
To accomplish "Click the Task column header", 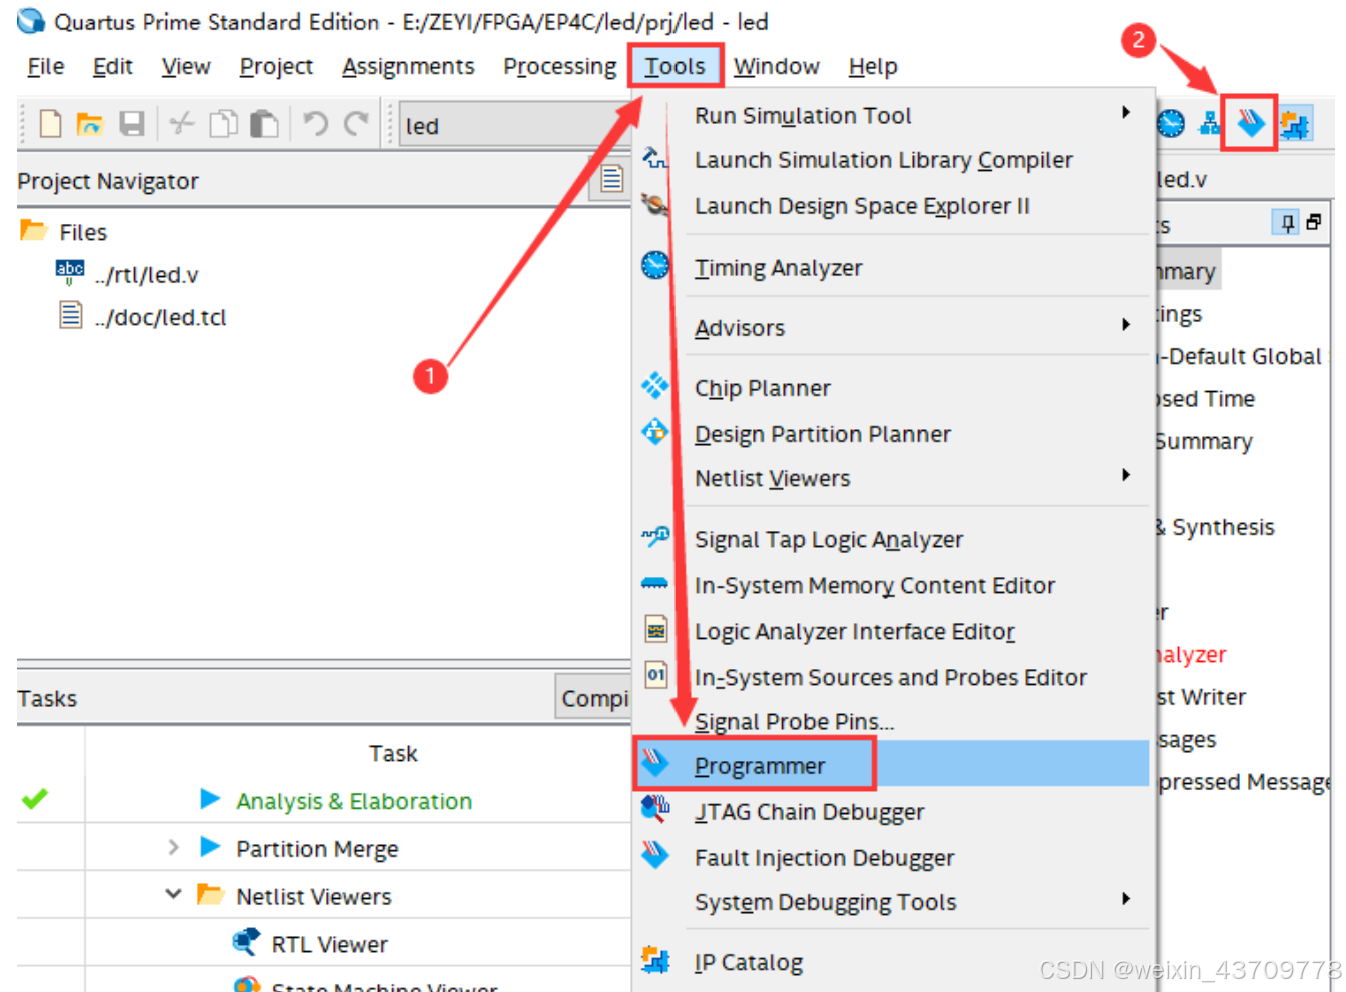I will click(393, 753).
